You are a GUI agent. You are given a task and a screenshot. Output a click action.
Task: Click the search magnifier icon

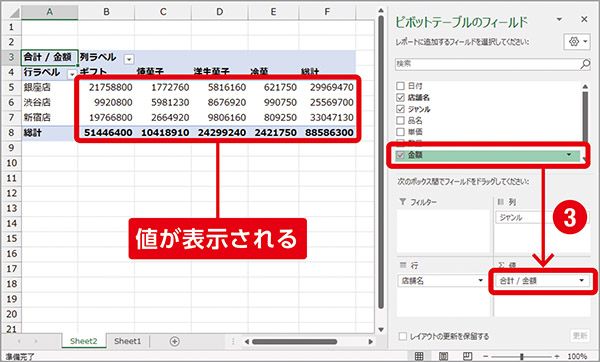click(585, 64)
